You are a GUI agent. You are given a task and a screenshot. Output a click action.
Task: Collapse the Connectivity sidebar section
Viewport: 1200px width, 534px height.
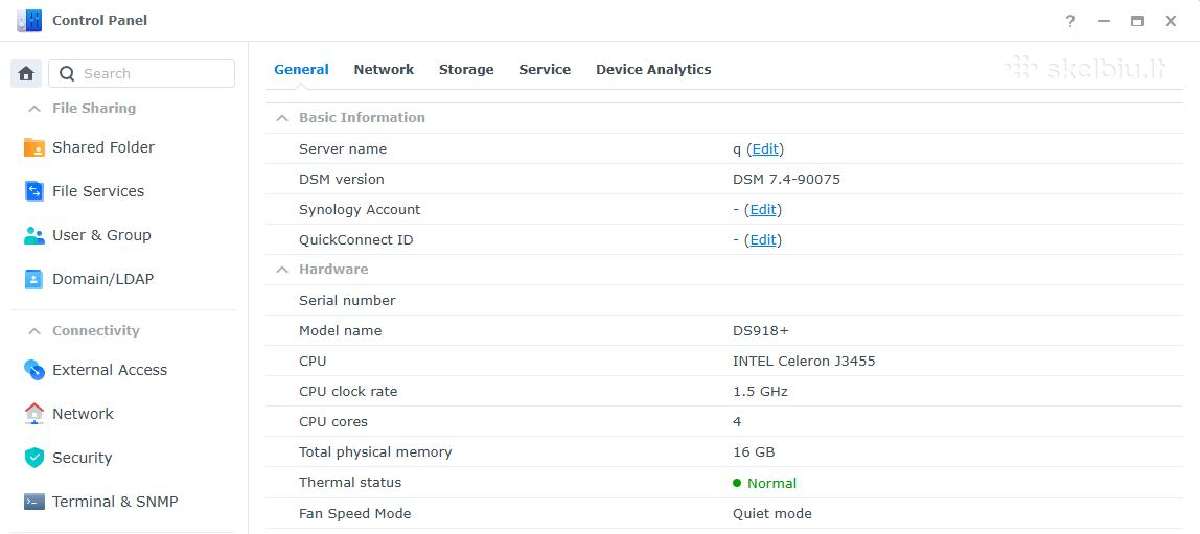tap(34, 331)
